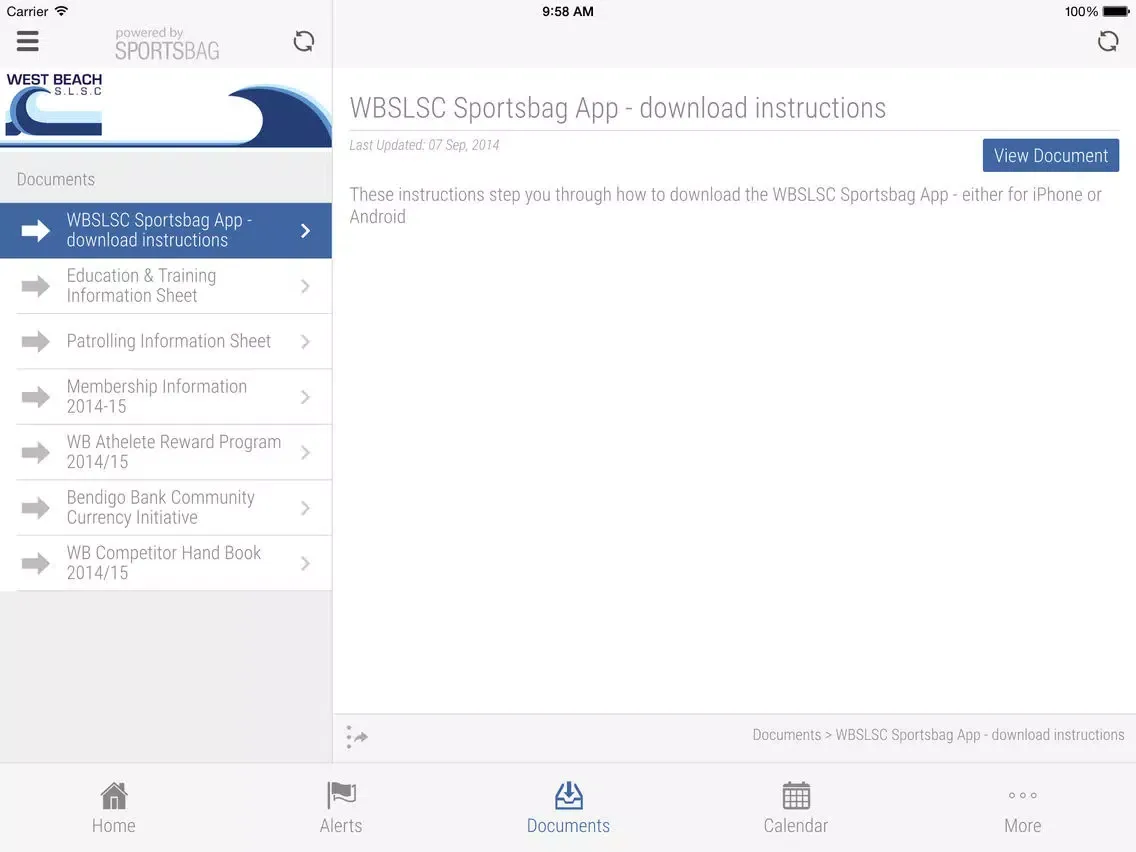Tap the Wi-Fi signal icon
The image size is (1136, 852).
coord(62,11)
